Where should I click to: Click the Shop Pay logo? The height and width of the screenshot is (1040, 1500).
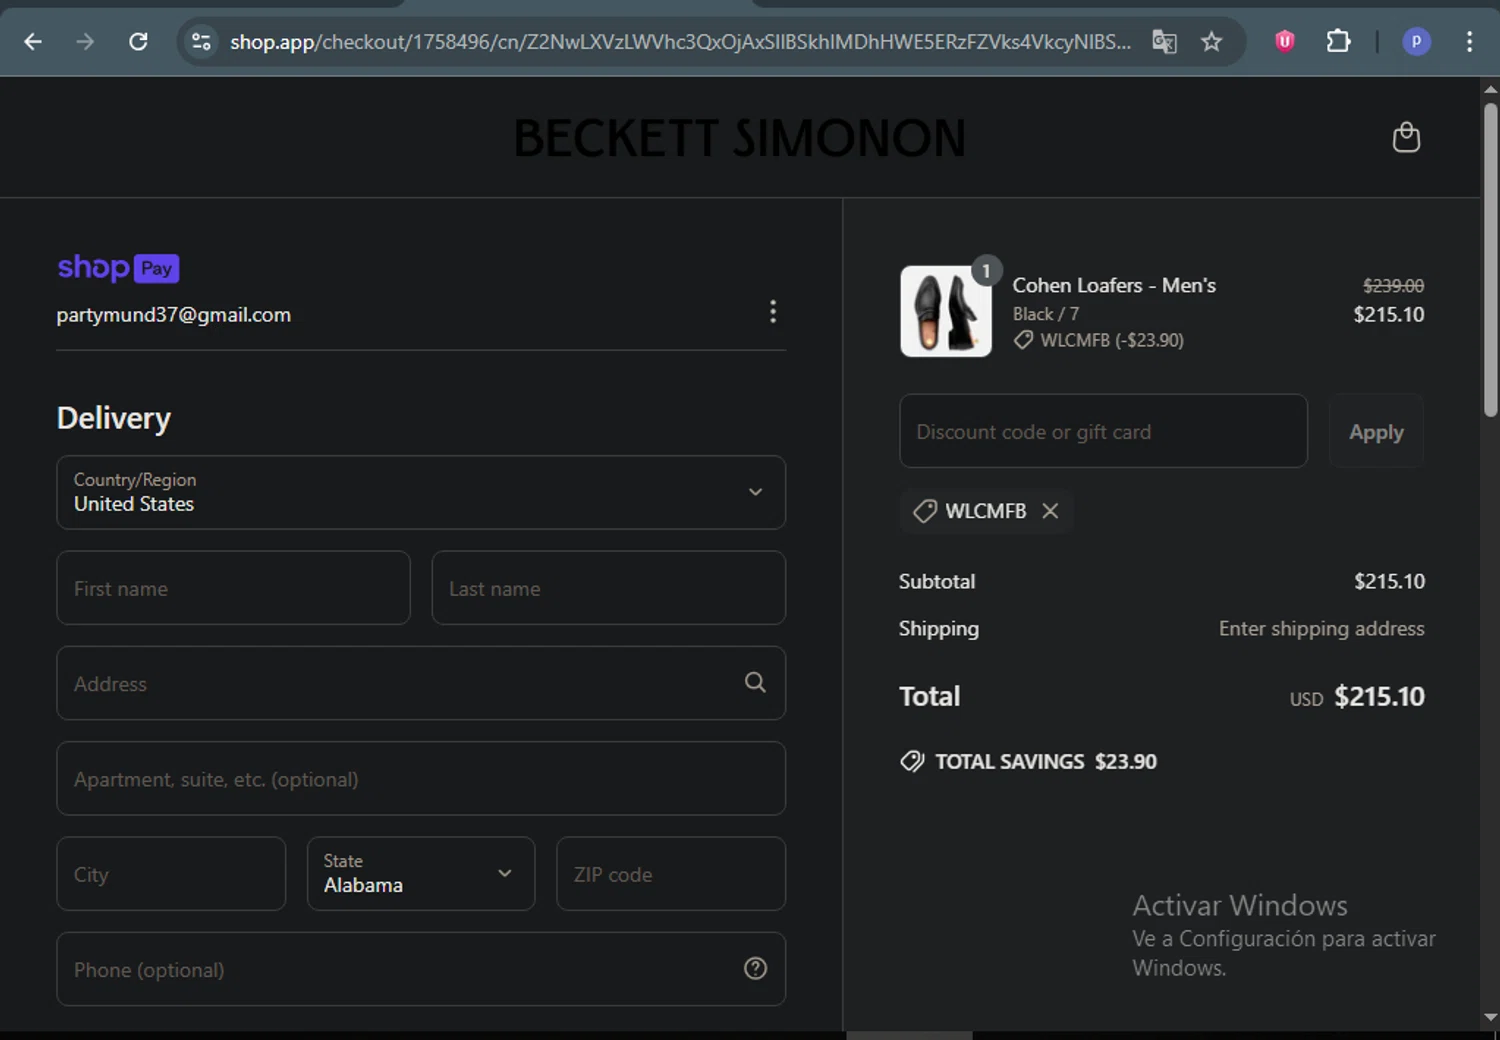click(118, 267)
